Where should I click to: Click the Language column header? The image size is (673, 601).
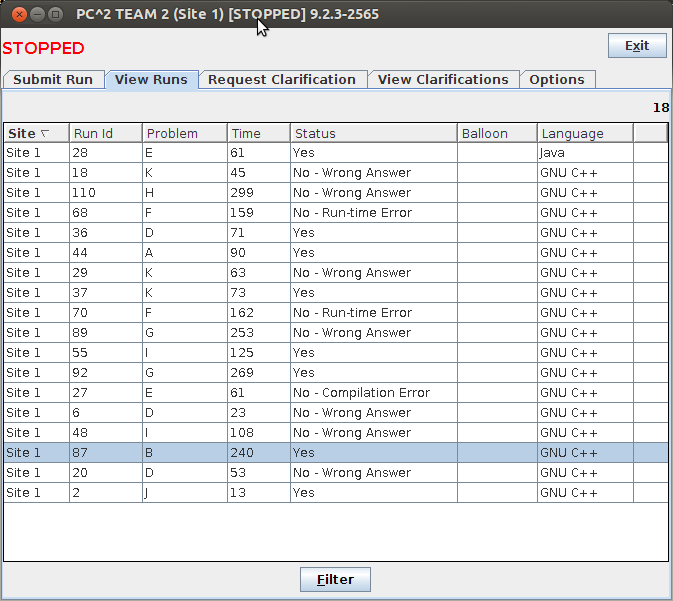[584, 133]
